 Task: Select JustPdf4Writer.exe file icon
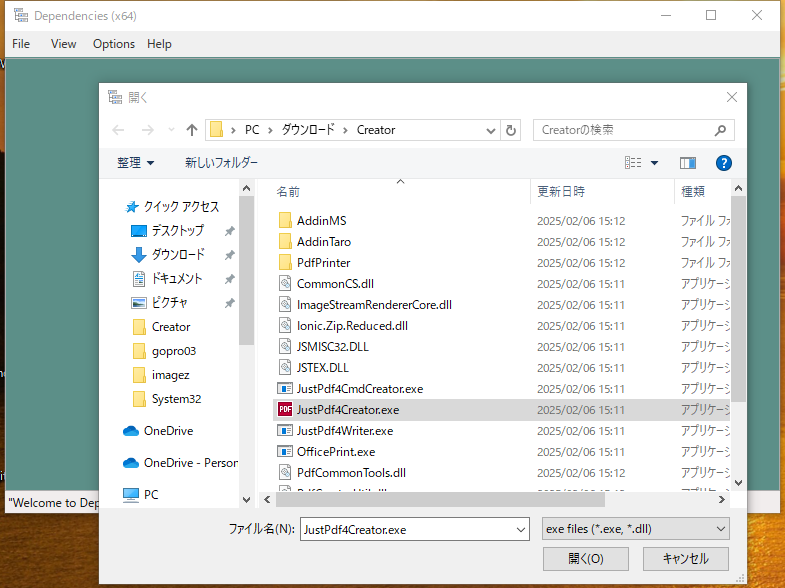point(285,431)
